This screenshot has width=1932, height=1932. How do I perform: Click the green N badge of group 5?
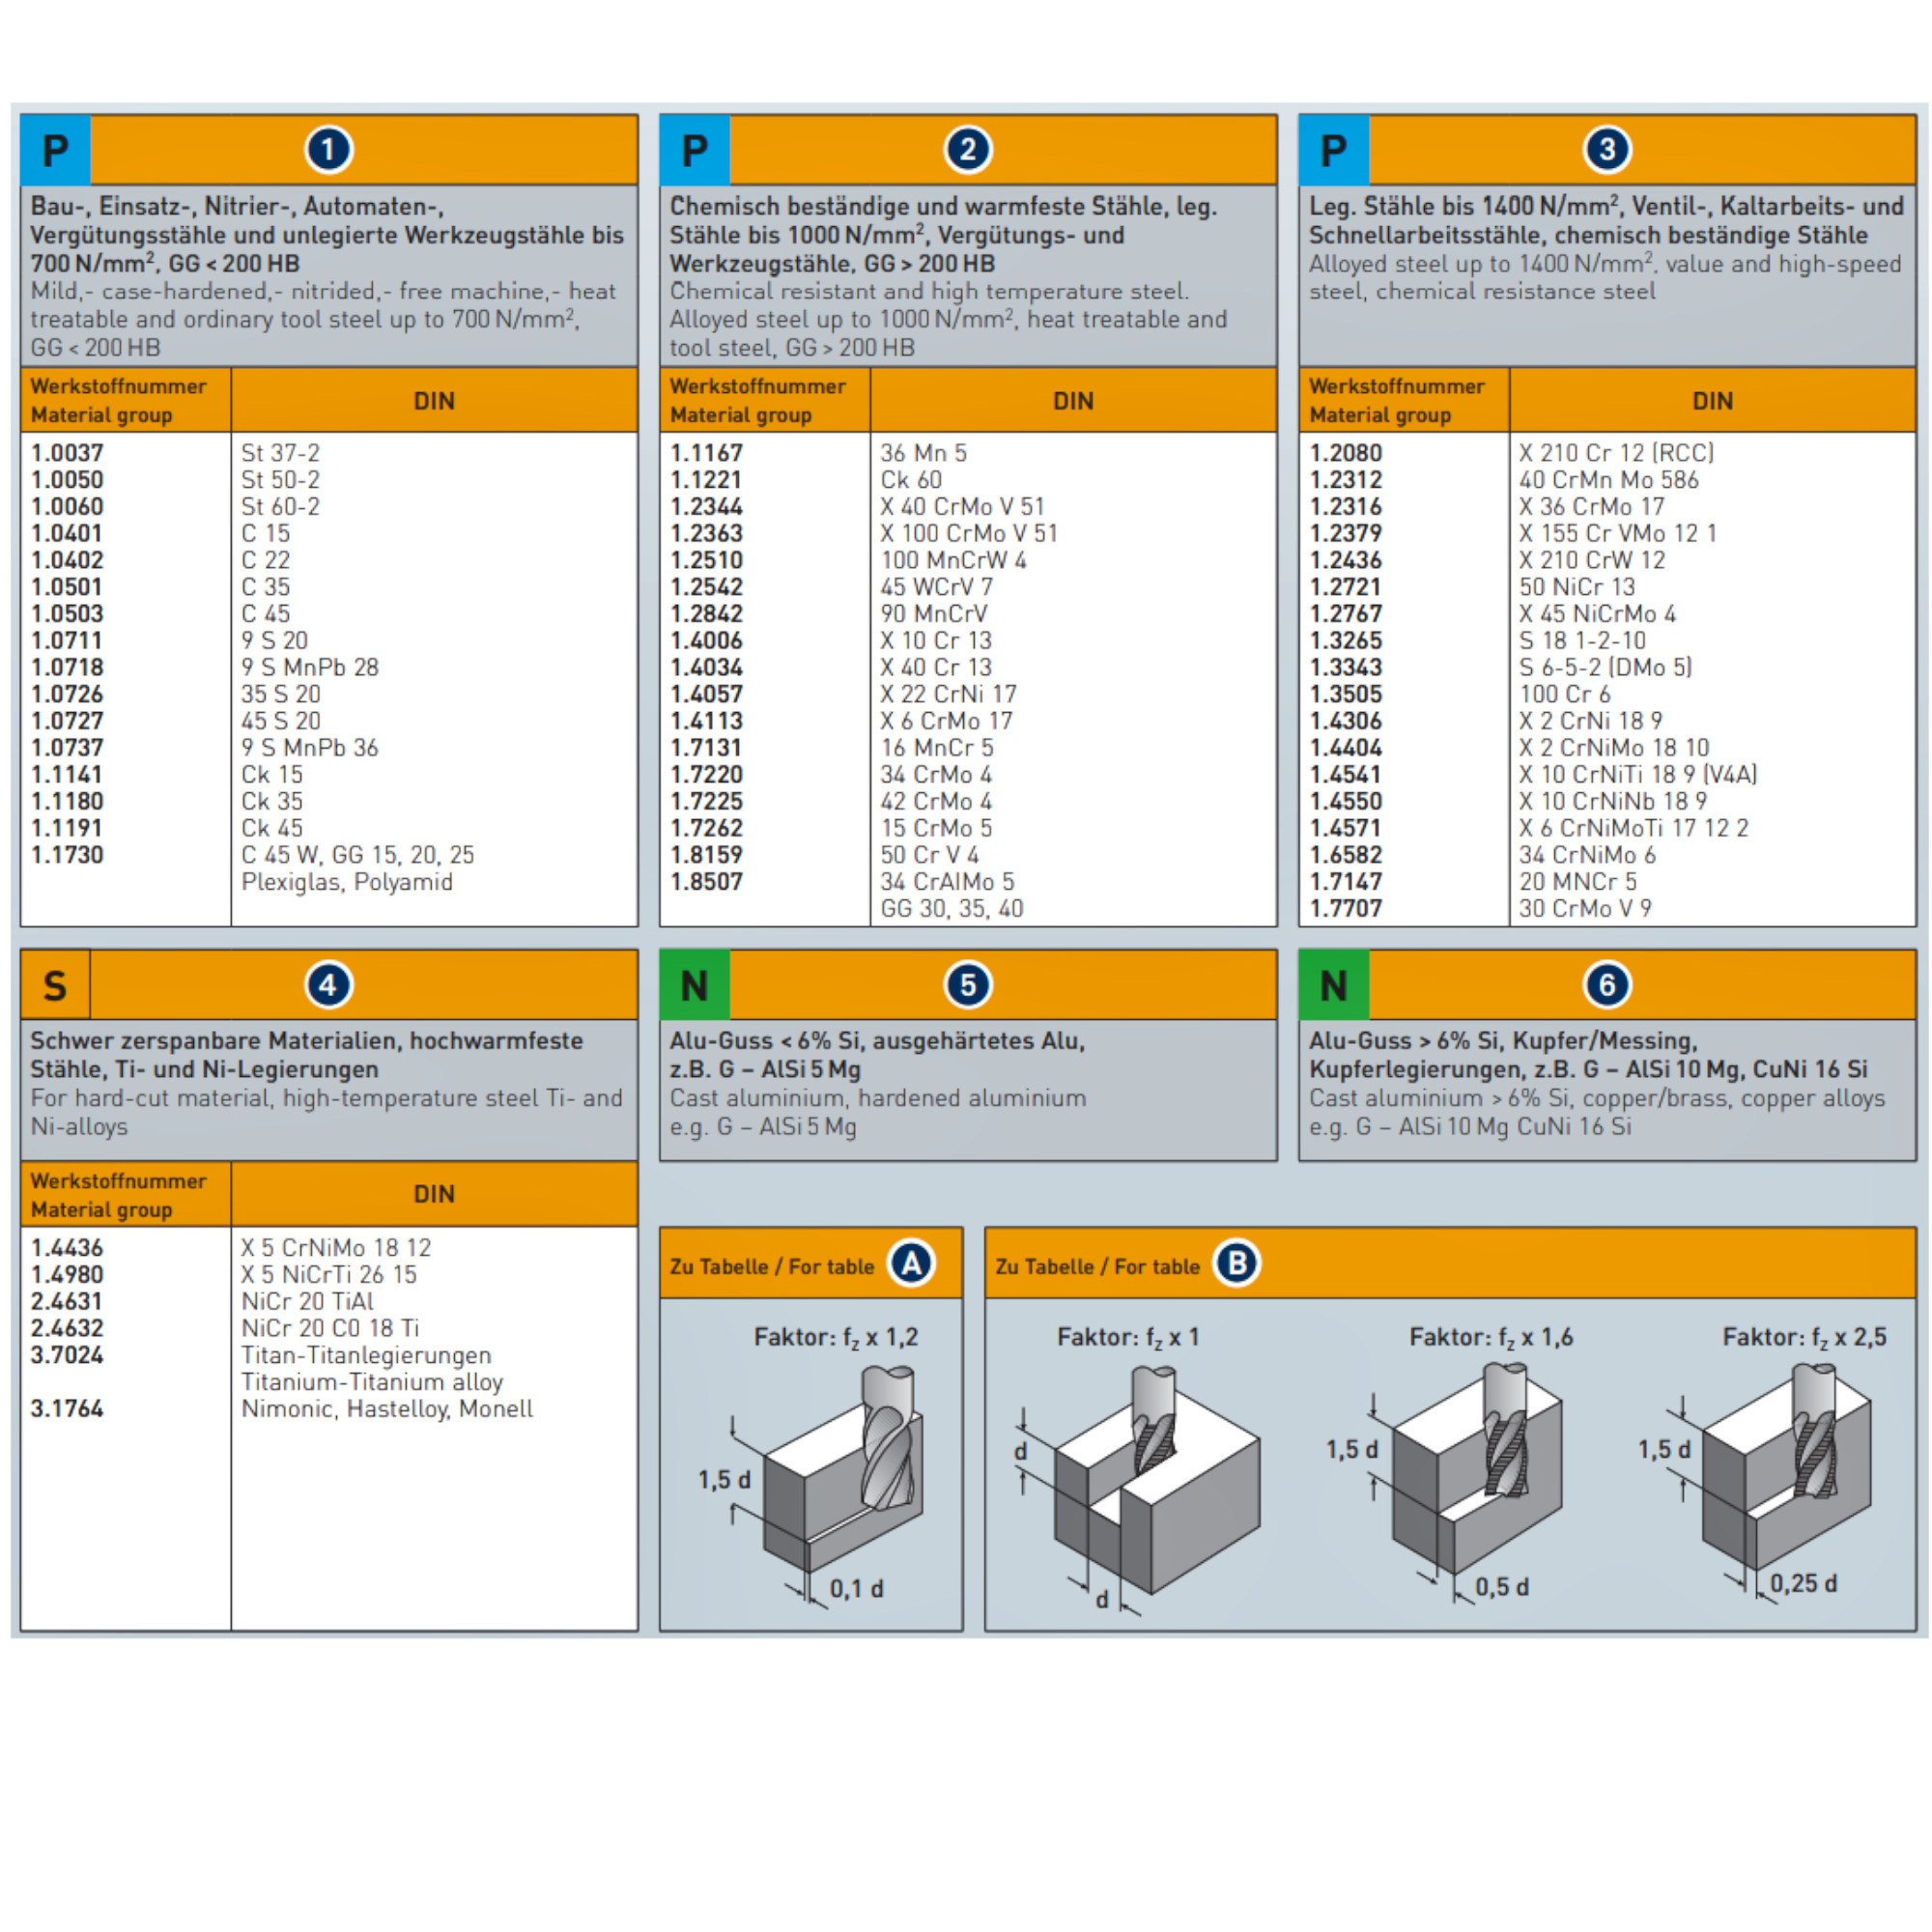coord(695,985)
